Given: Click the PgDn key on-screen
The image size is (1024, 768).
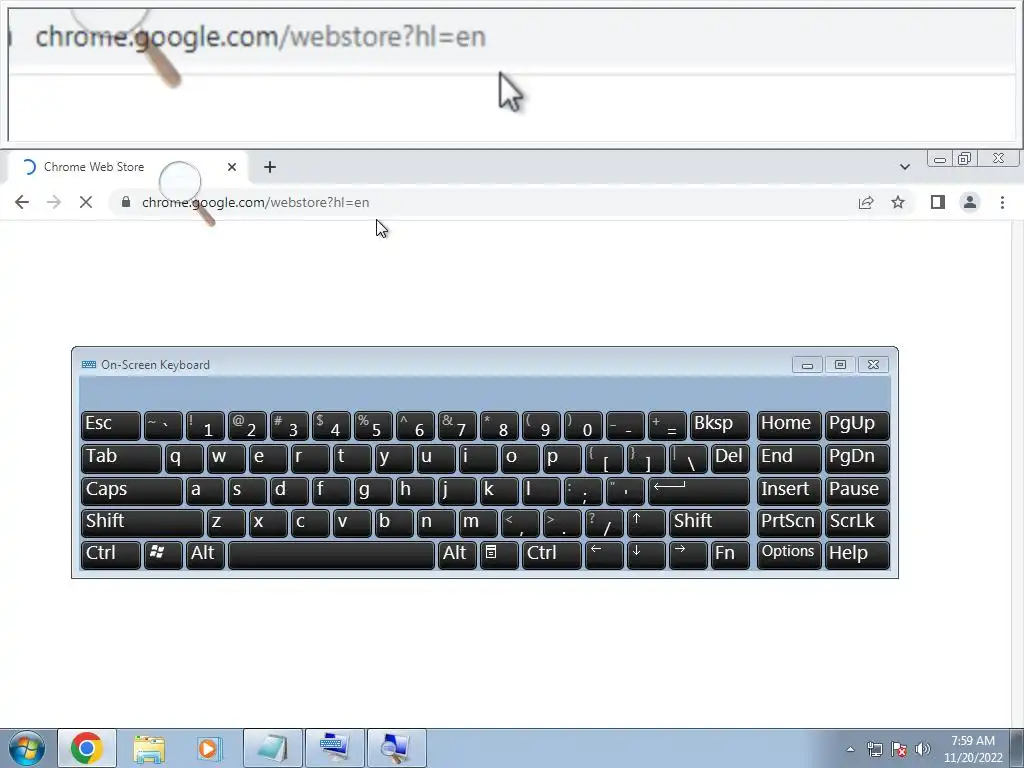Looking at the screenshot, I should [x=857, y=458].
